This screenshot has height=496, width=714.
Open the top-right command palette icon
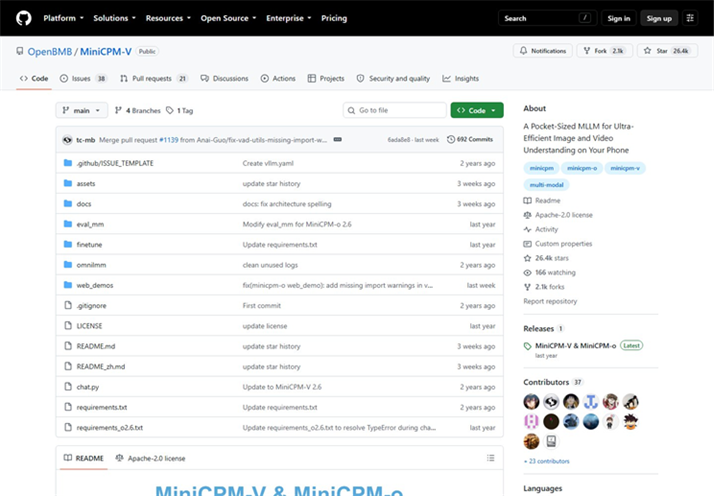tap(690, 18)
